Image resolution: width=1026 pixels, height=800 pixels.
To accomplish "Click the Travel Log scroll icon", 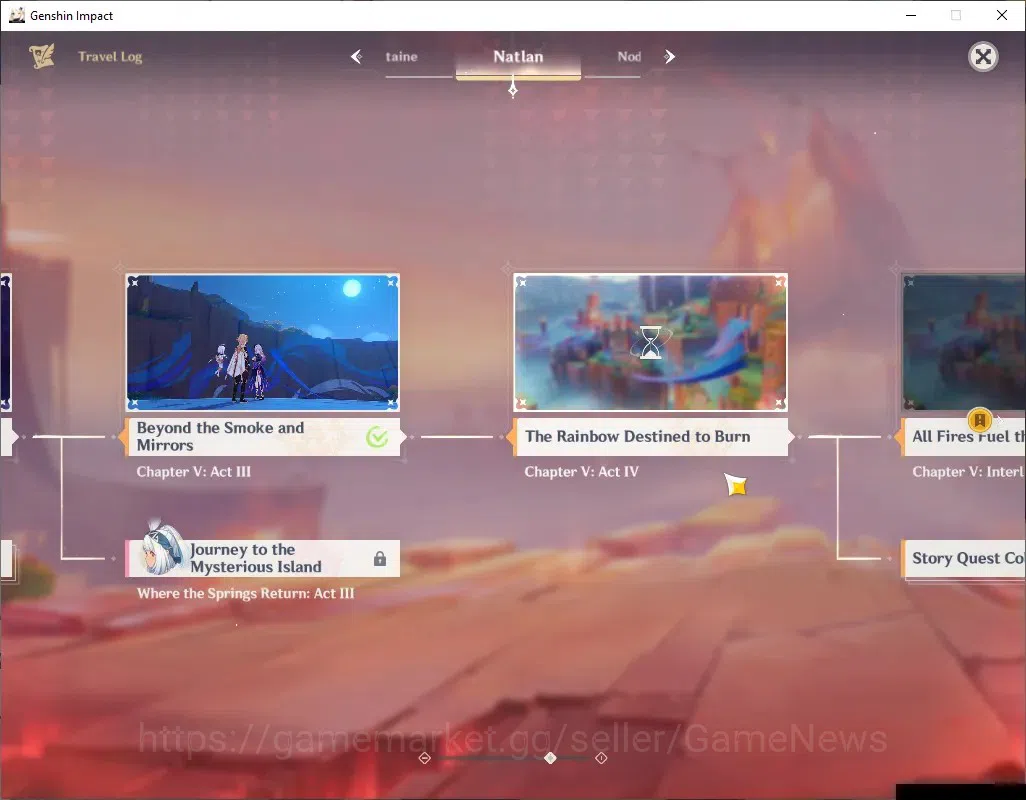I will [41, 56].
